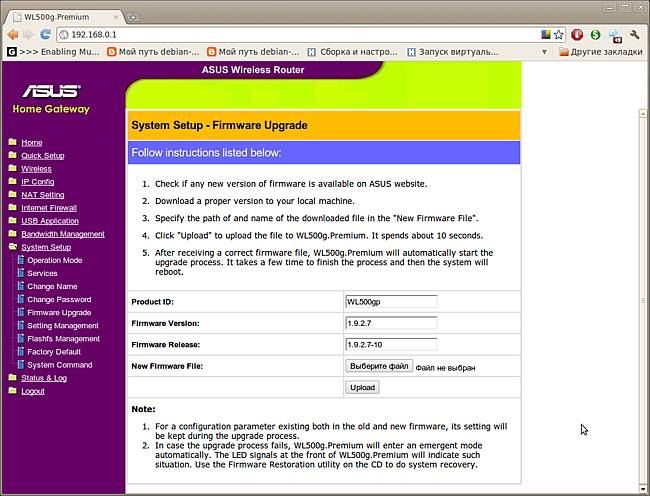Open a new tab with plus button
Screen dimensions: 650x496
[x=134, y=17]
